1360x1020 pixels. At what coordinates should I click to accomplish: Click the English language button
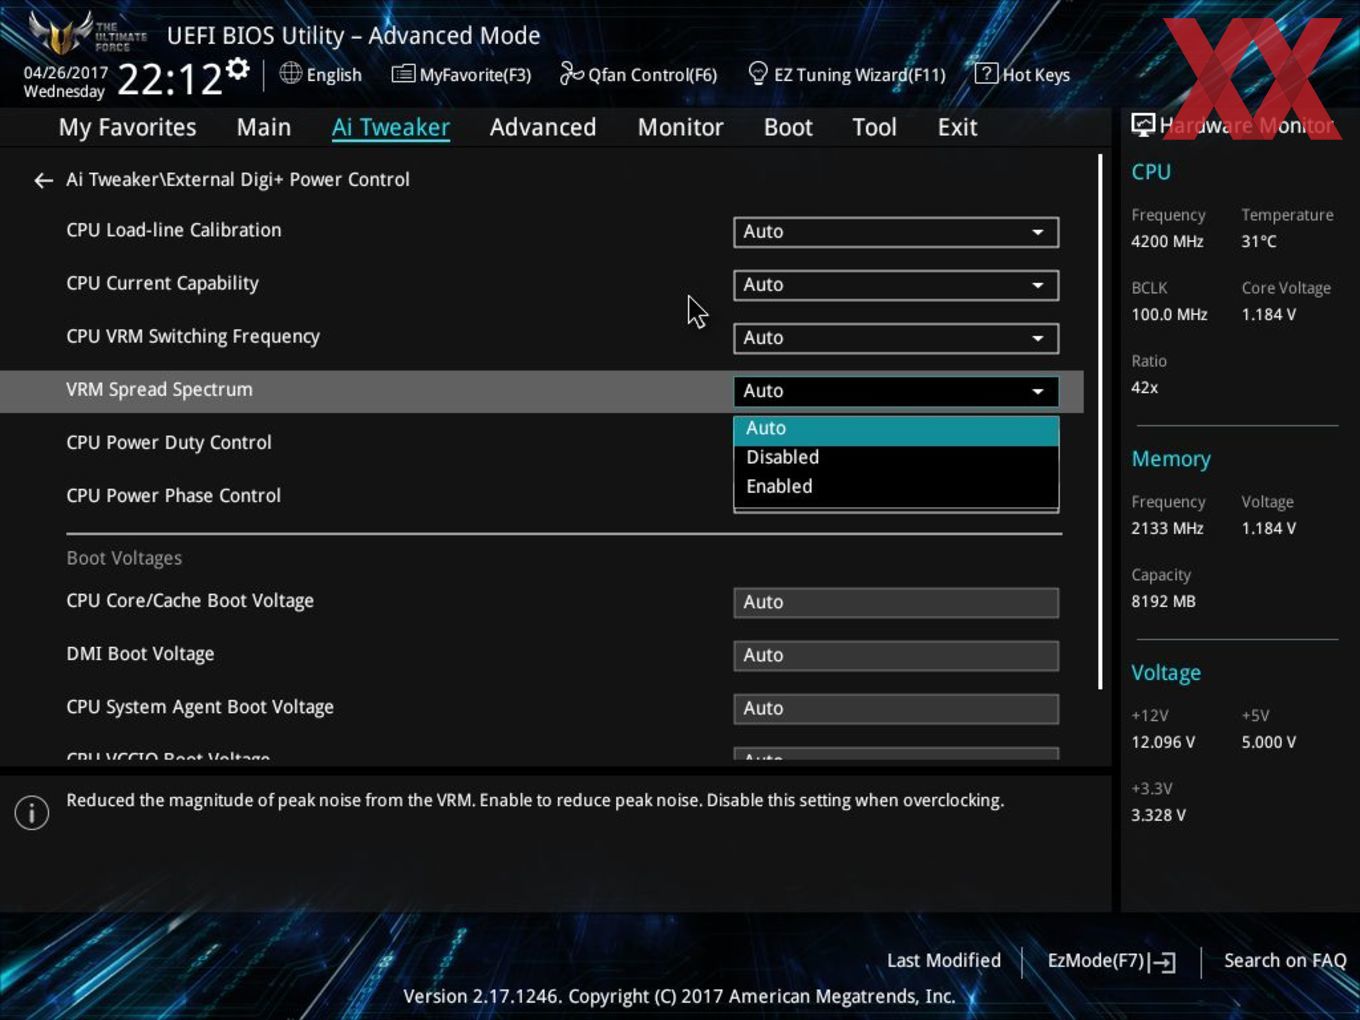click(321, 75)
